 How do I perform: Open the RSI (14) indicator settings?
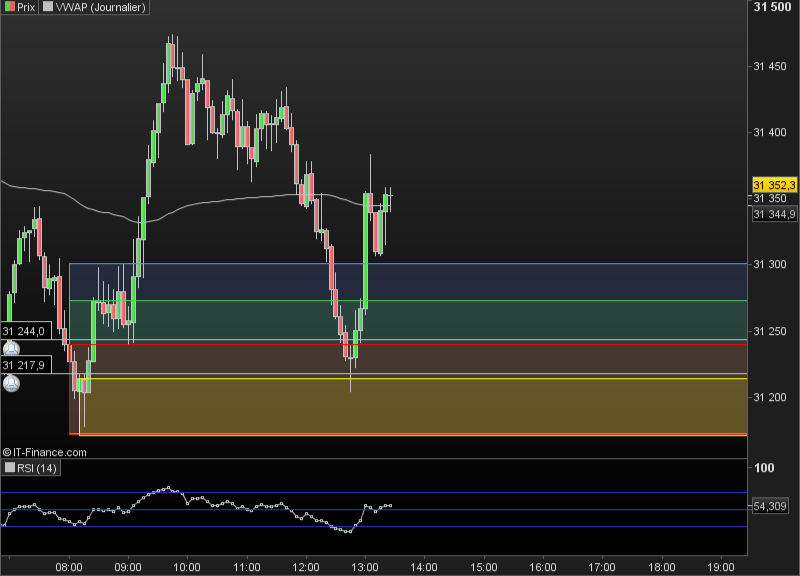(37, 468)
